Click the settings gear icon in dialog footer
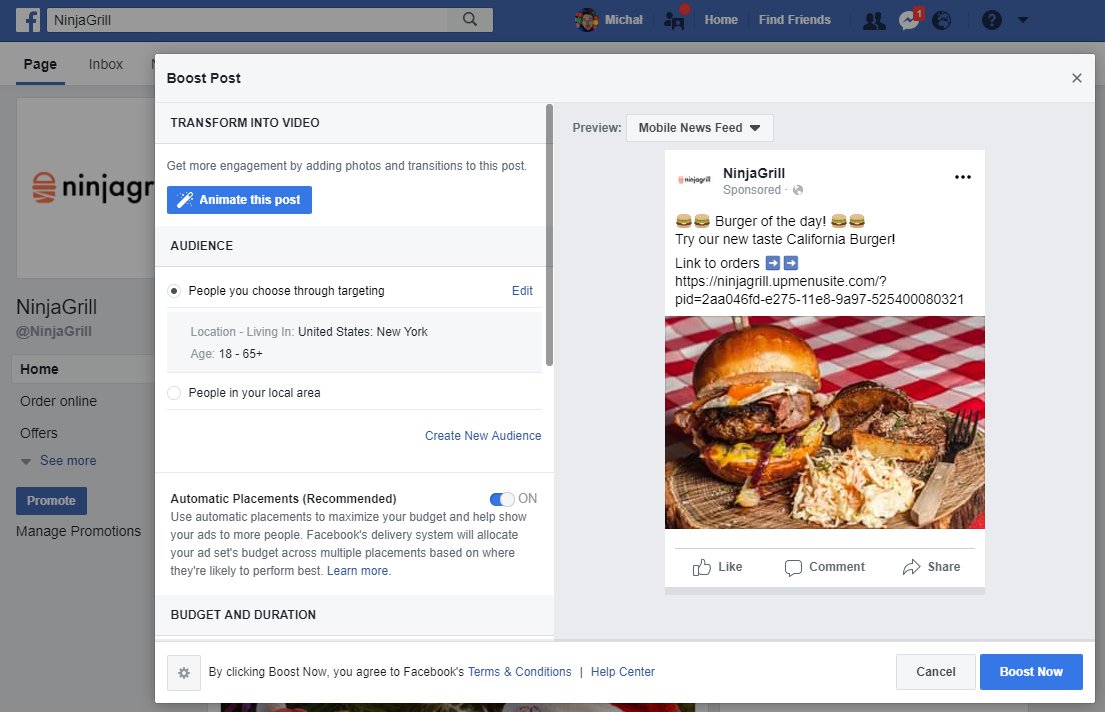The height and width of the screenshot is (712, 1105). 184,673
